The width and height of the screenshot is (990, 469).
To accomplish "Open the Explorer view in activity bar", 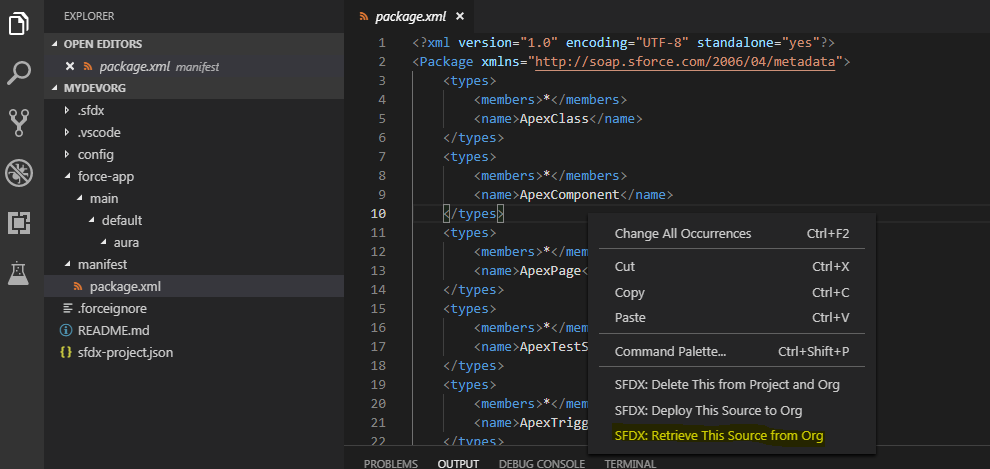I will coord(19,23).
